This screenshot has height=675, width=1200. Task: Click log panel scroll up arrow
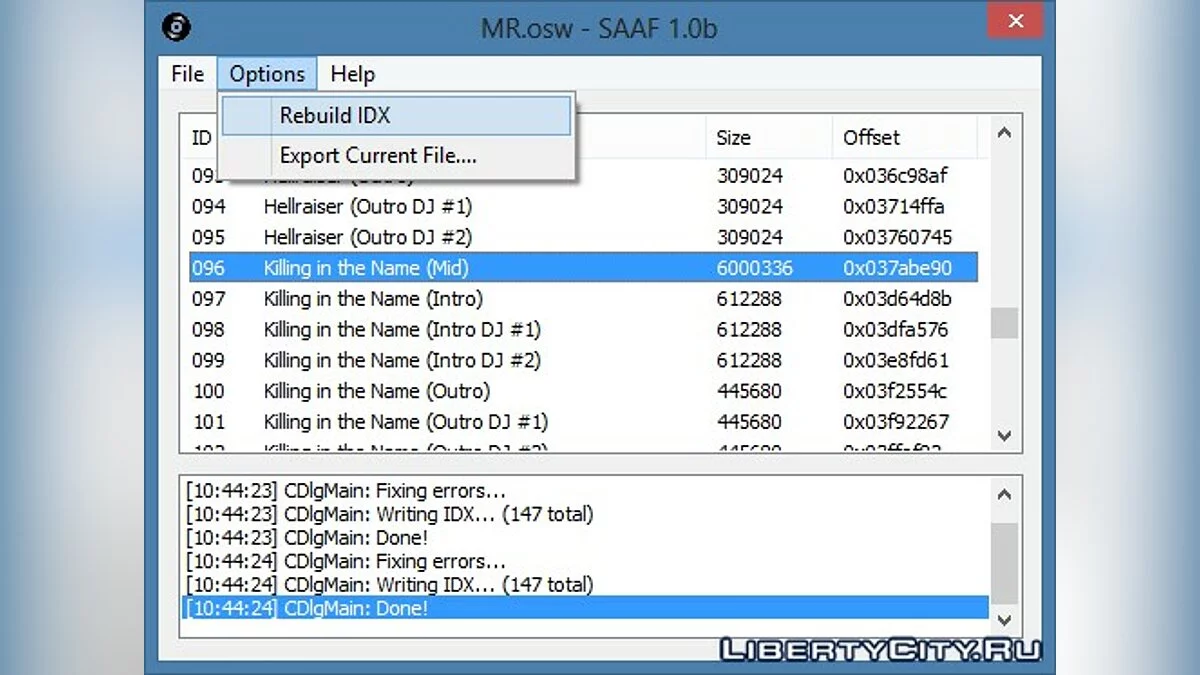point(1005,493)
